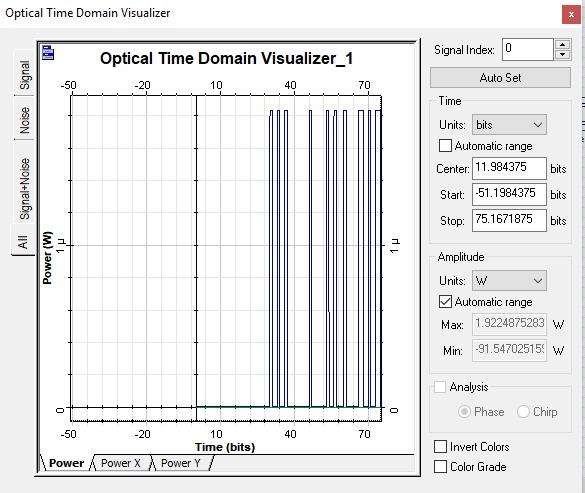585x493 pixels.
Task: Edit the Center time value field
Action: [509, 168]
